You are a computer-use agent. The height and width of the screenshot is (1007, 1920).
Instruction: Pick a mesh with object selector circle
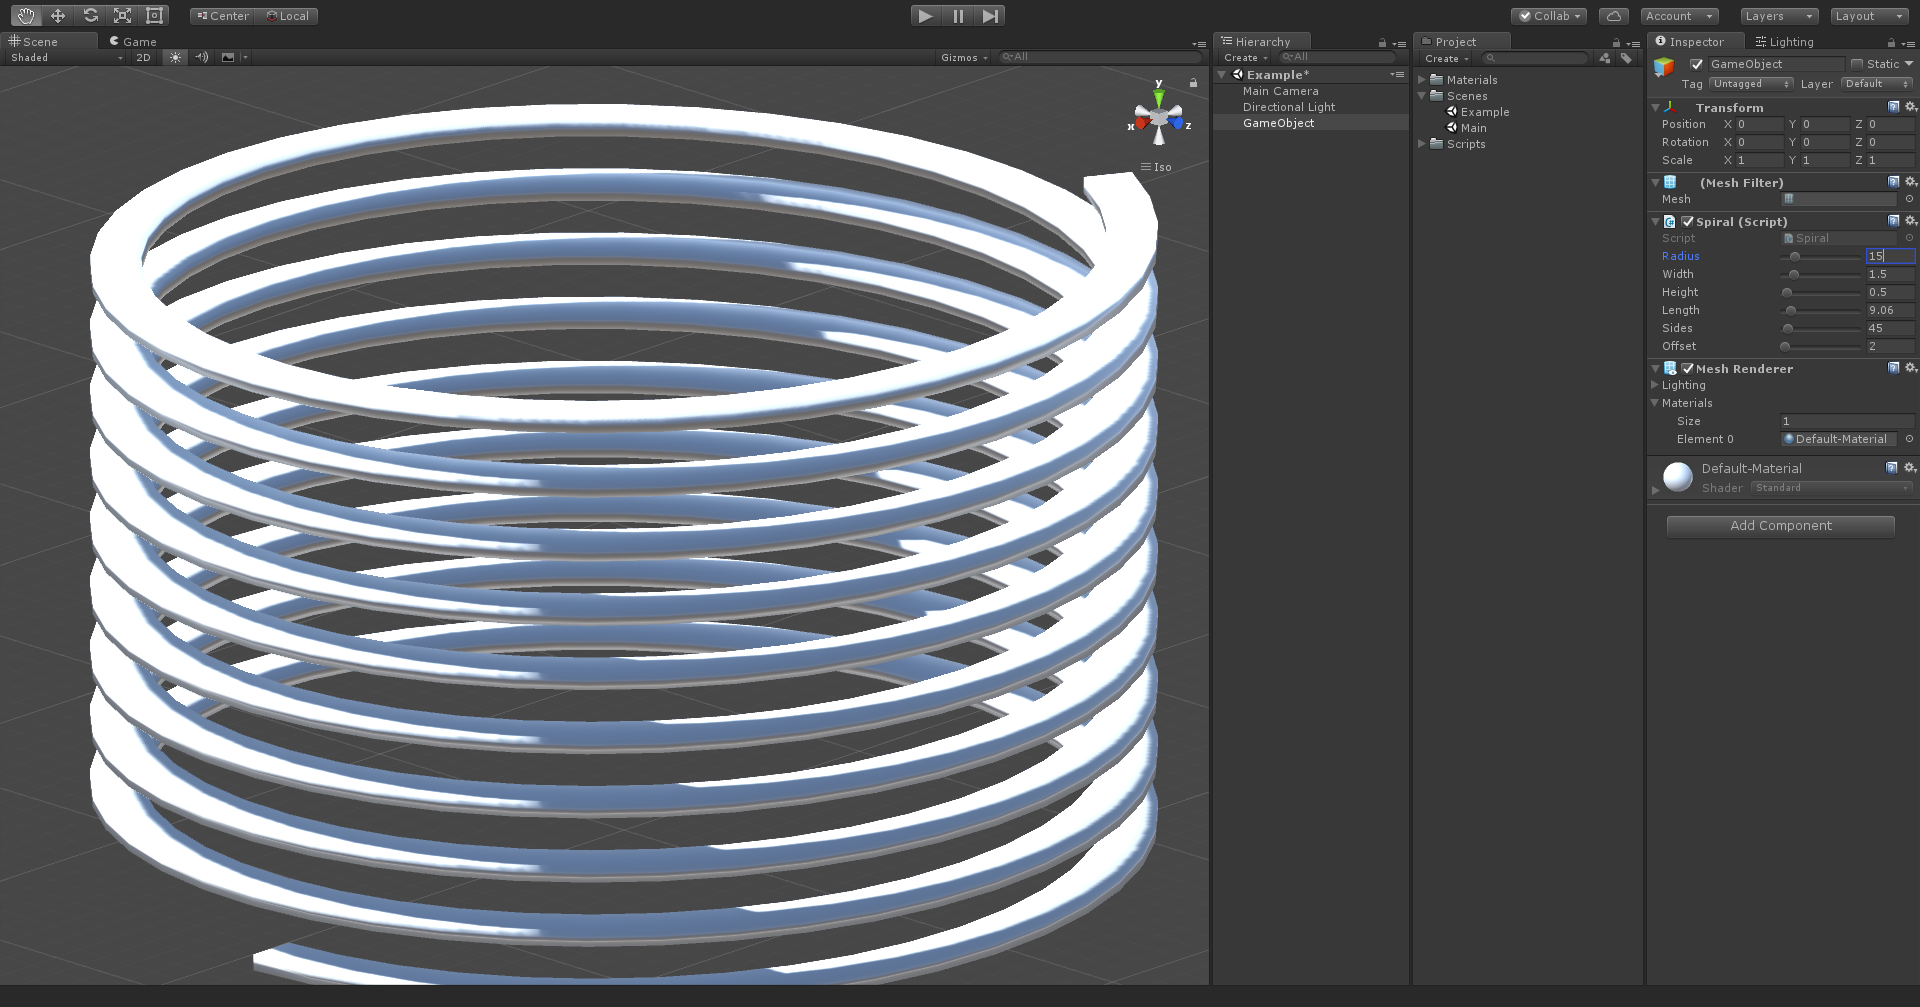coord(1909,199)
